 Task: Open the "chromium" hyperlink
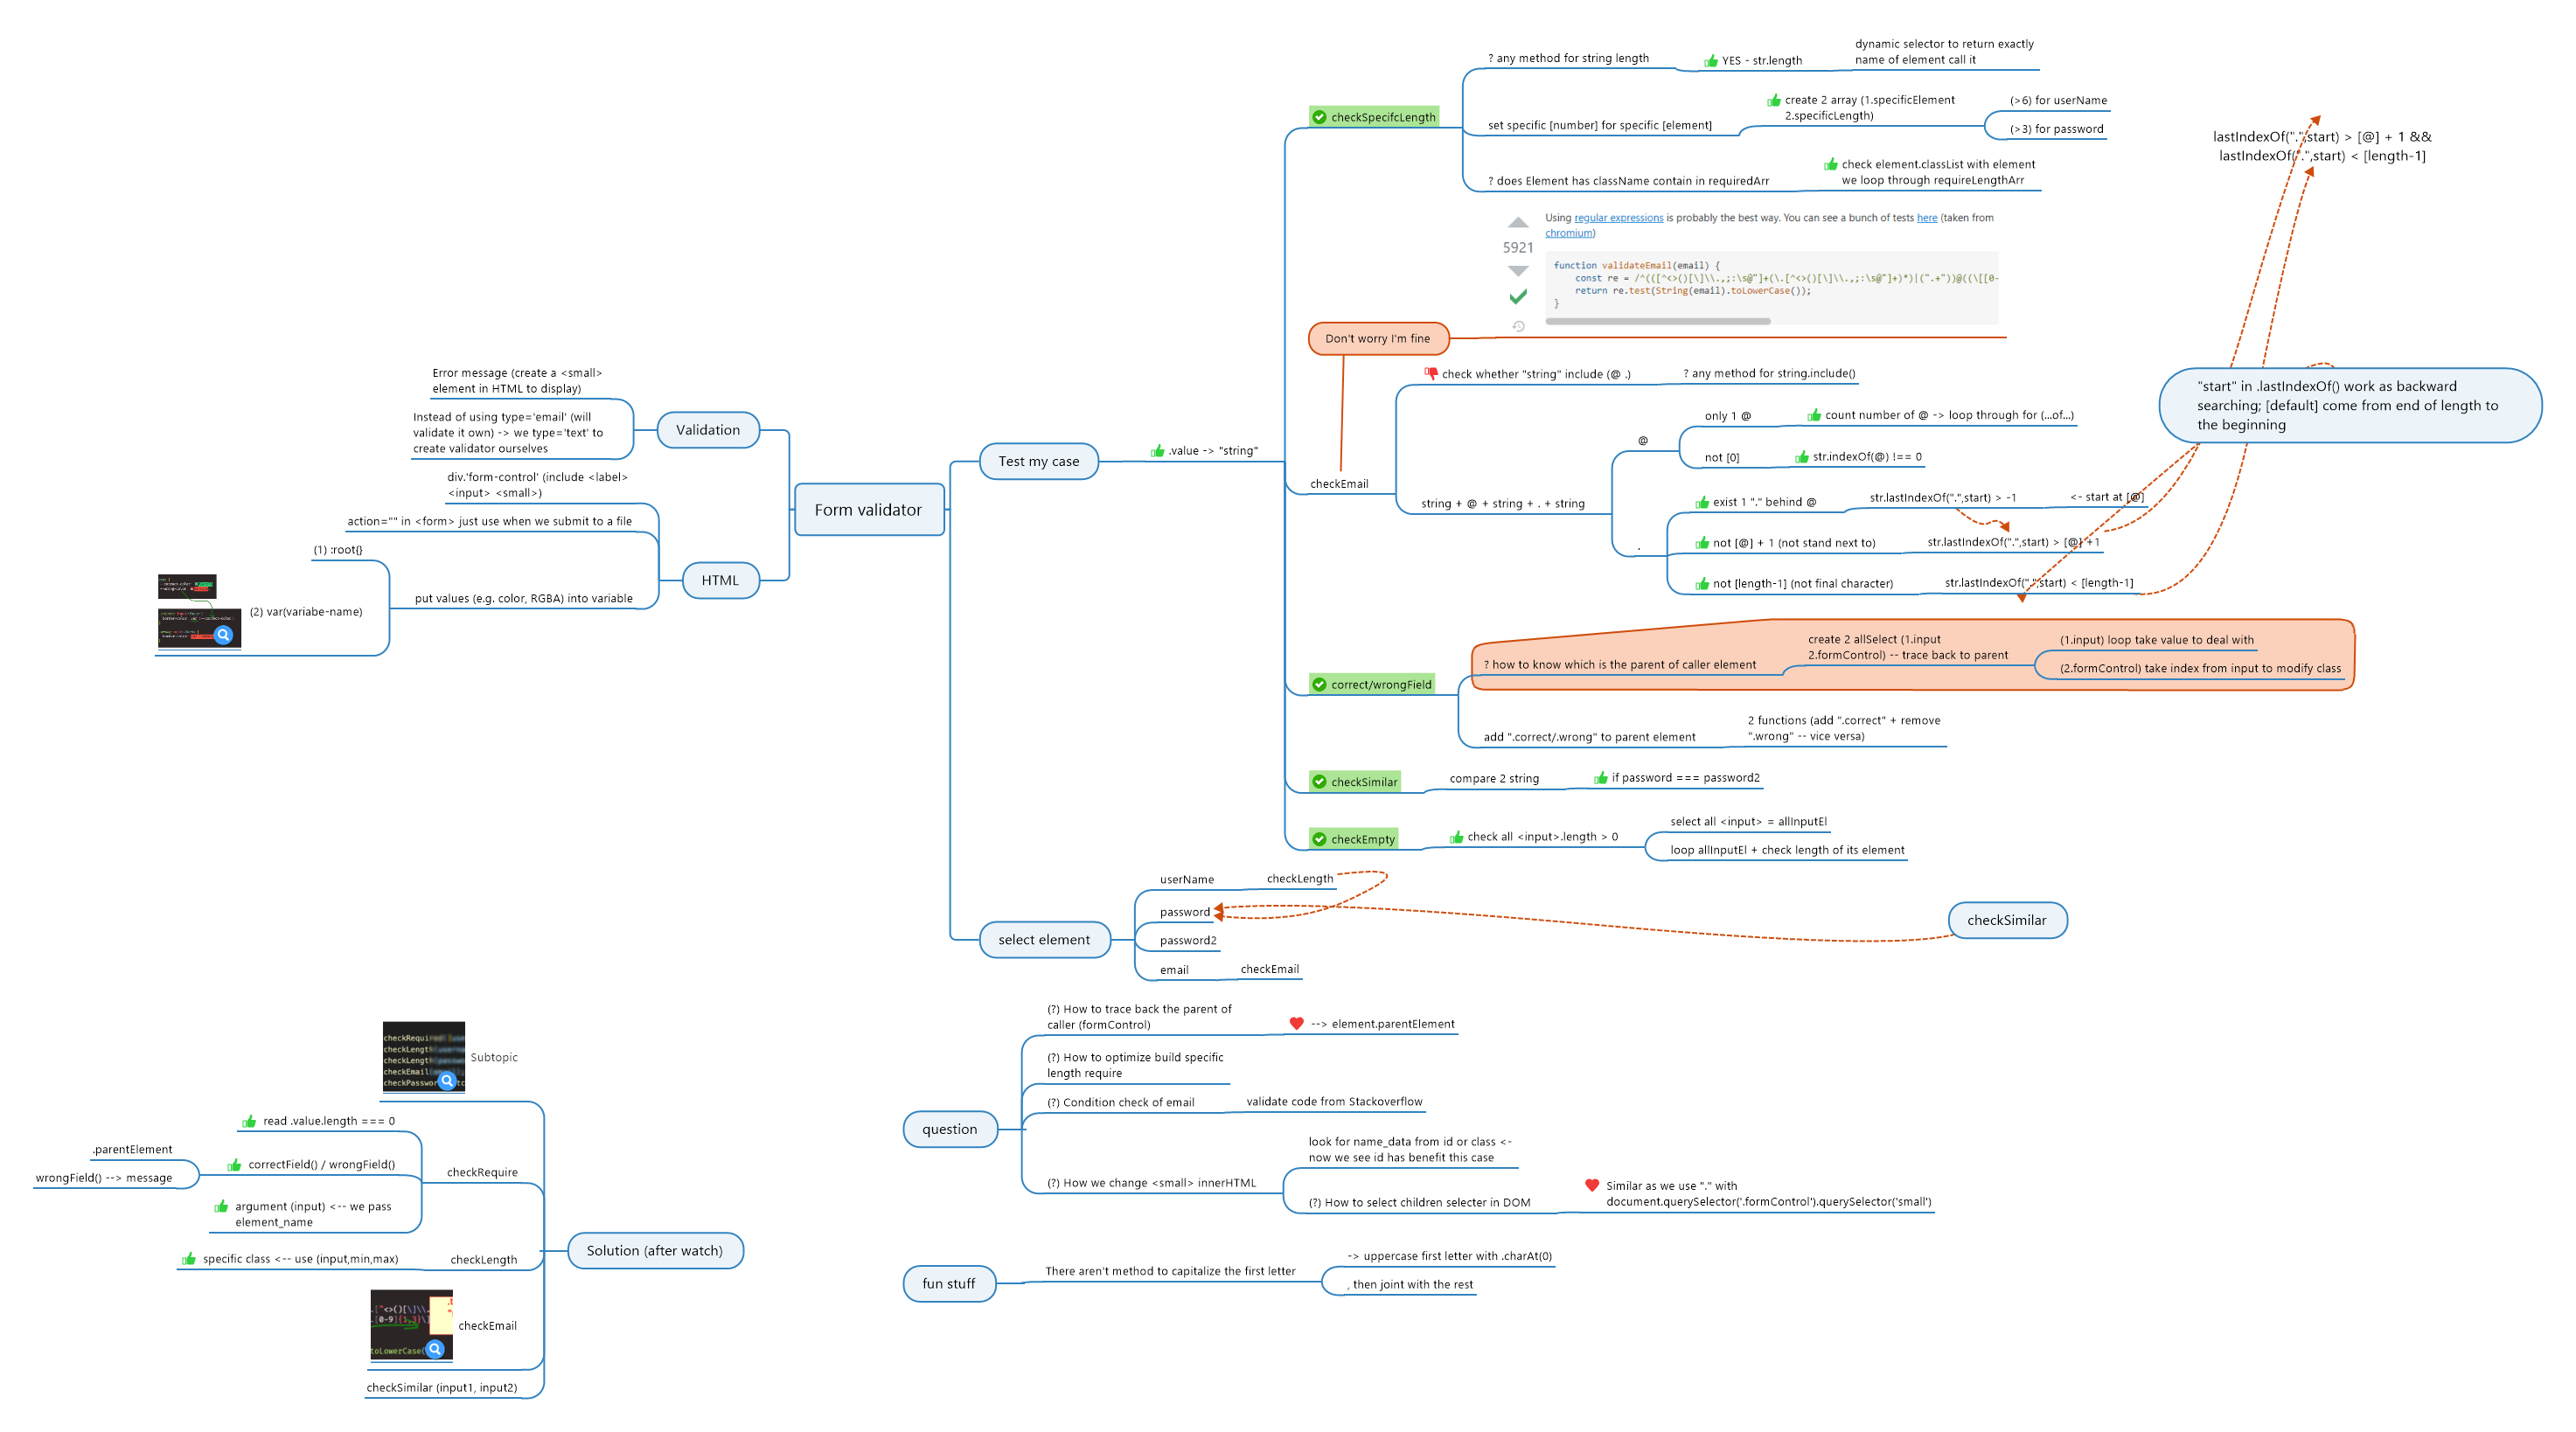1569,234
